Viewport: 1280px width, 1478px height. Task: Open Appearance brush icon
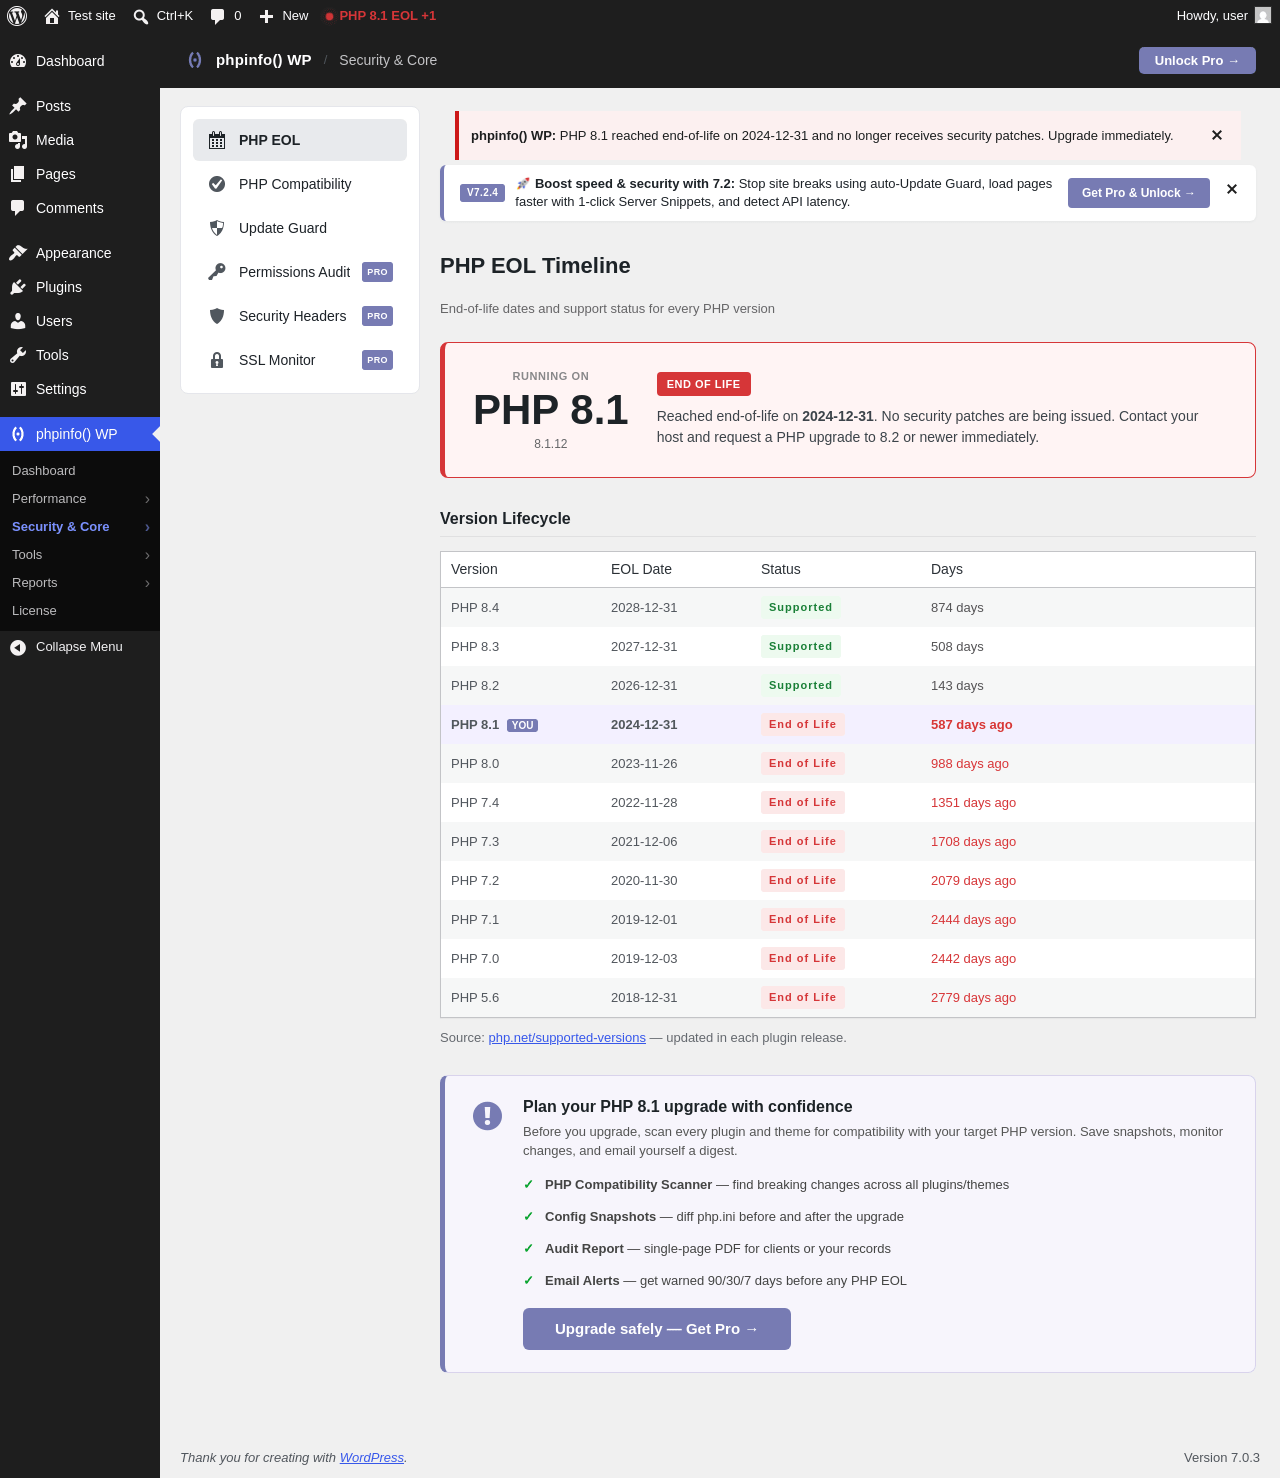pos(18,253)
